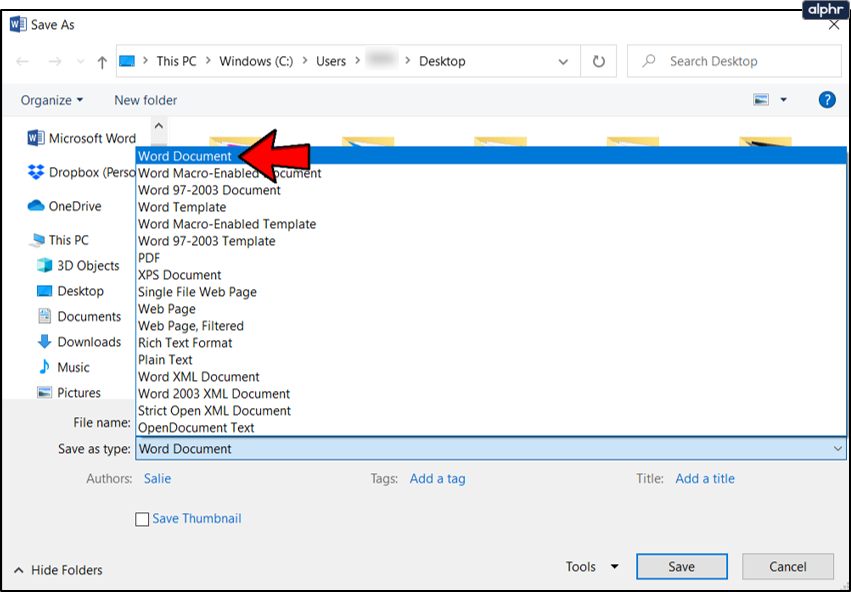Open the Help button

(827, 100)
